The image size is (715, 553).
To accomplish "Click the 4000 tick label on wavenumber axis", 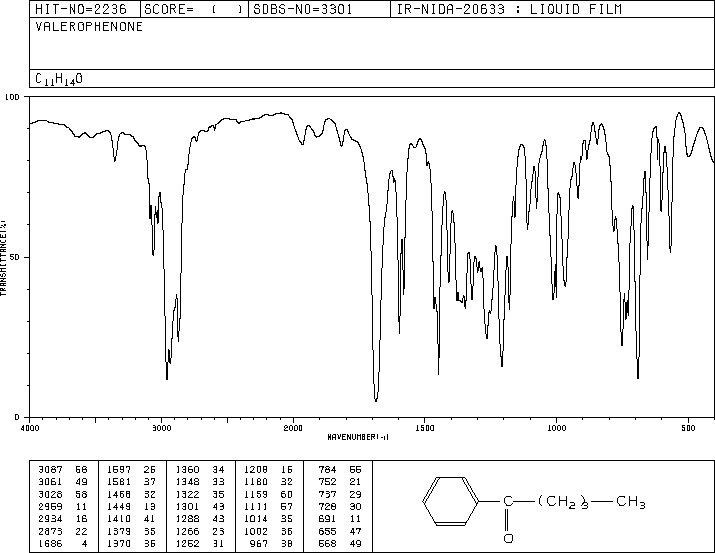I will [30, 428].
